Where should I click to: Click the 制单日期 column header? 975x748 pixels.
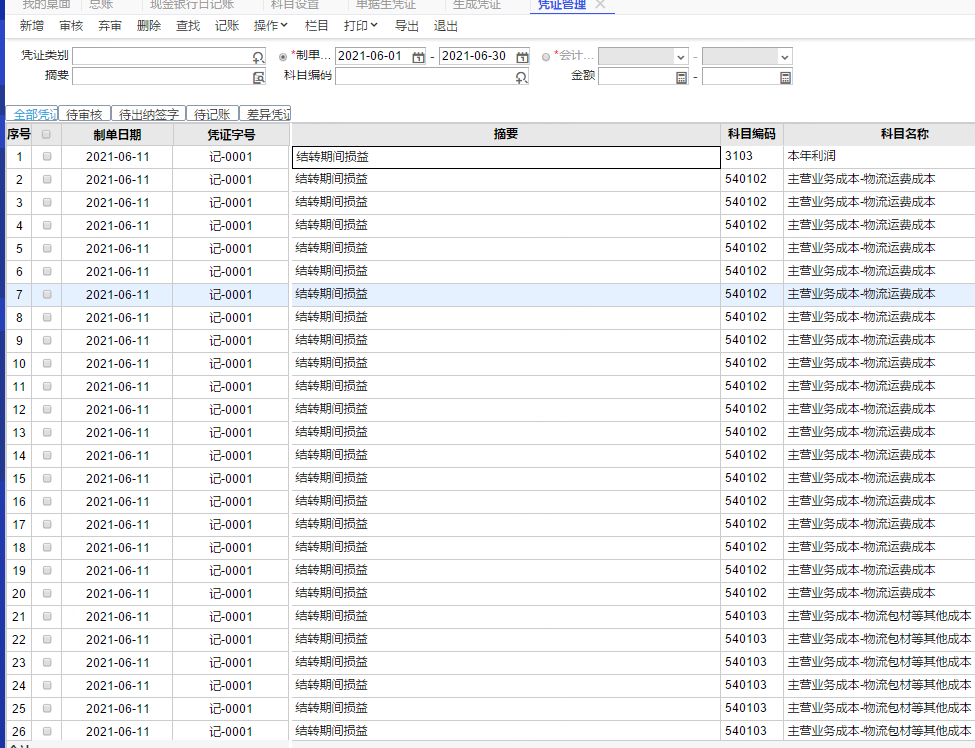coord(118,134)
